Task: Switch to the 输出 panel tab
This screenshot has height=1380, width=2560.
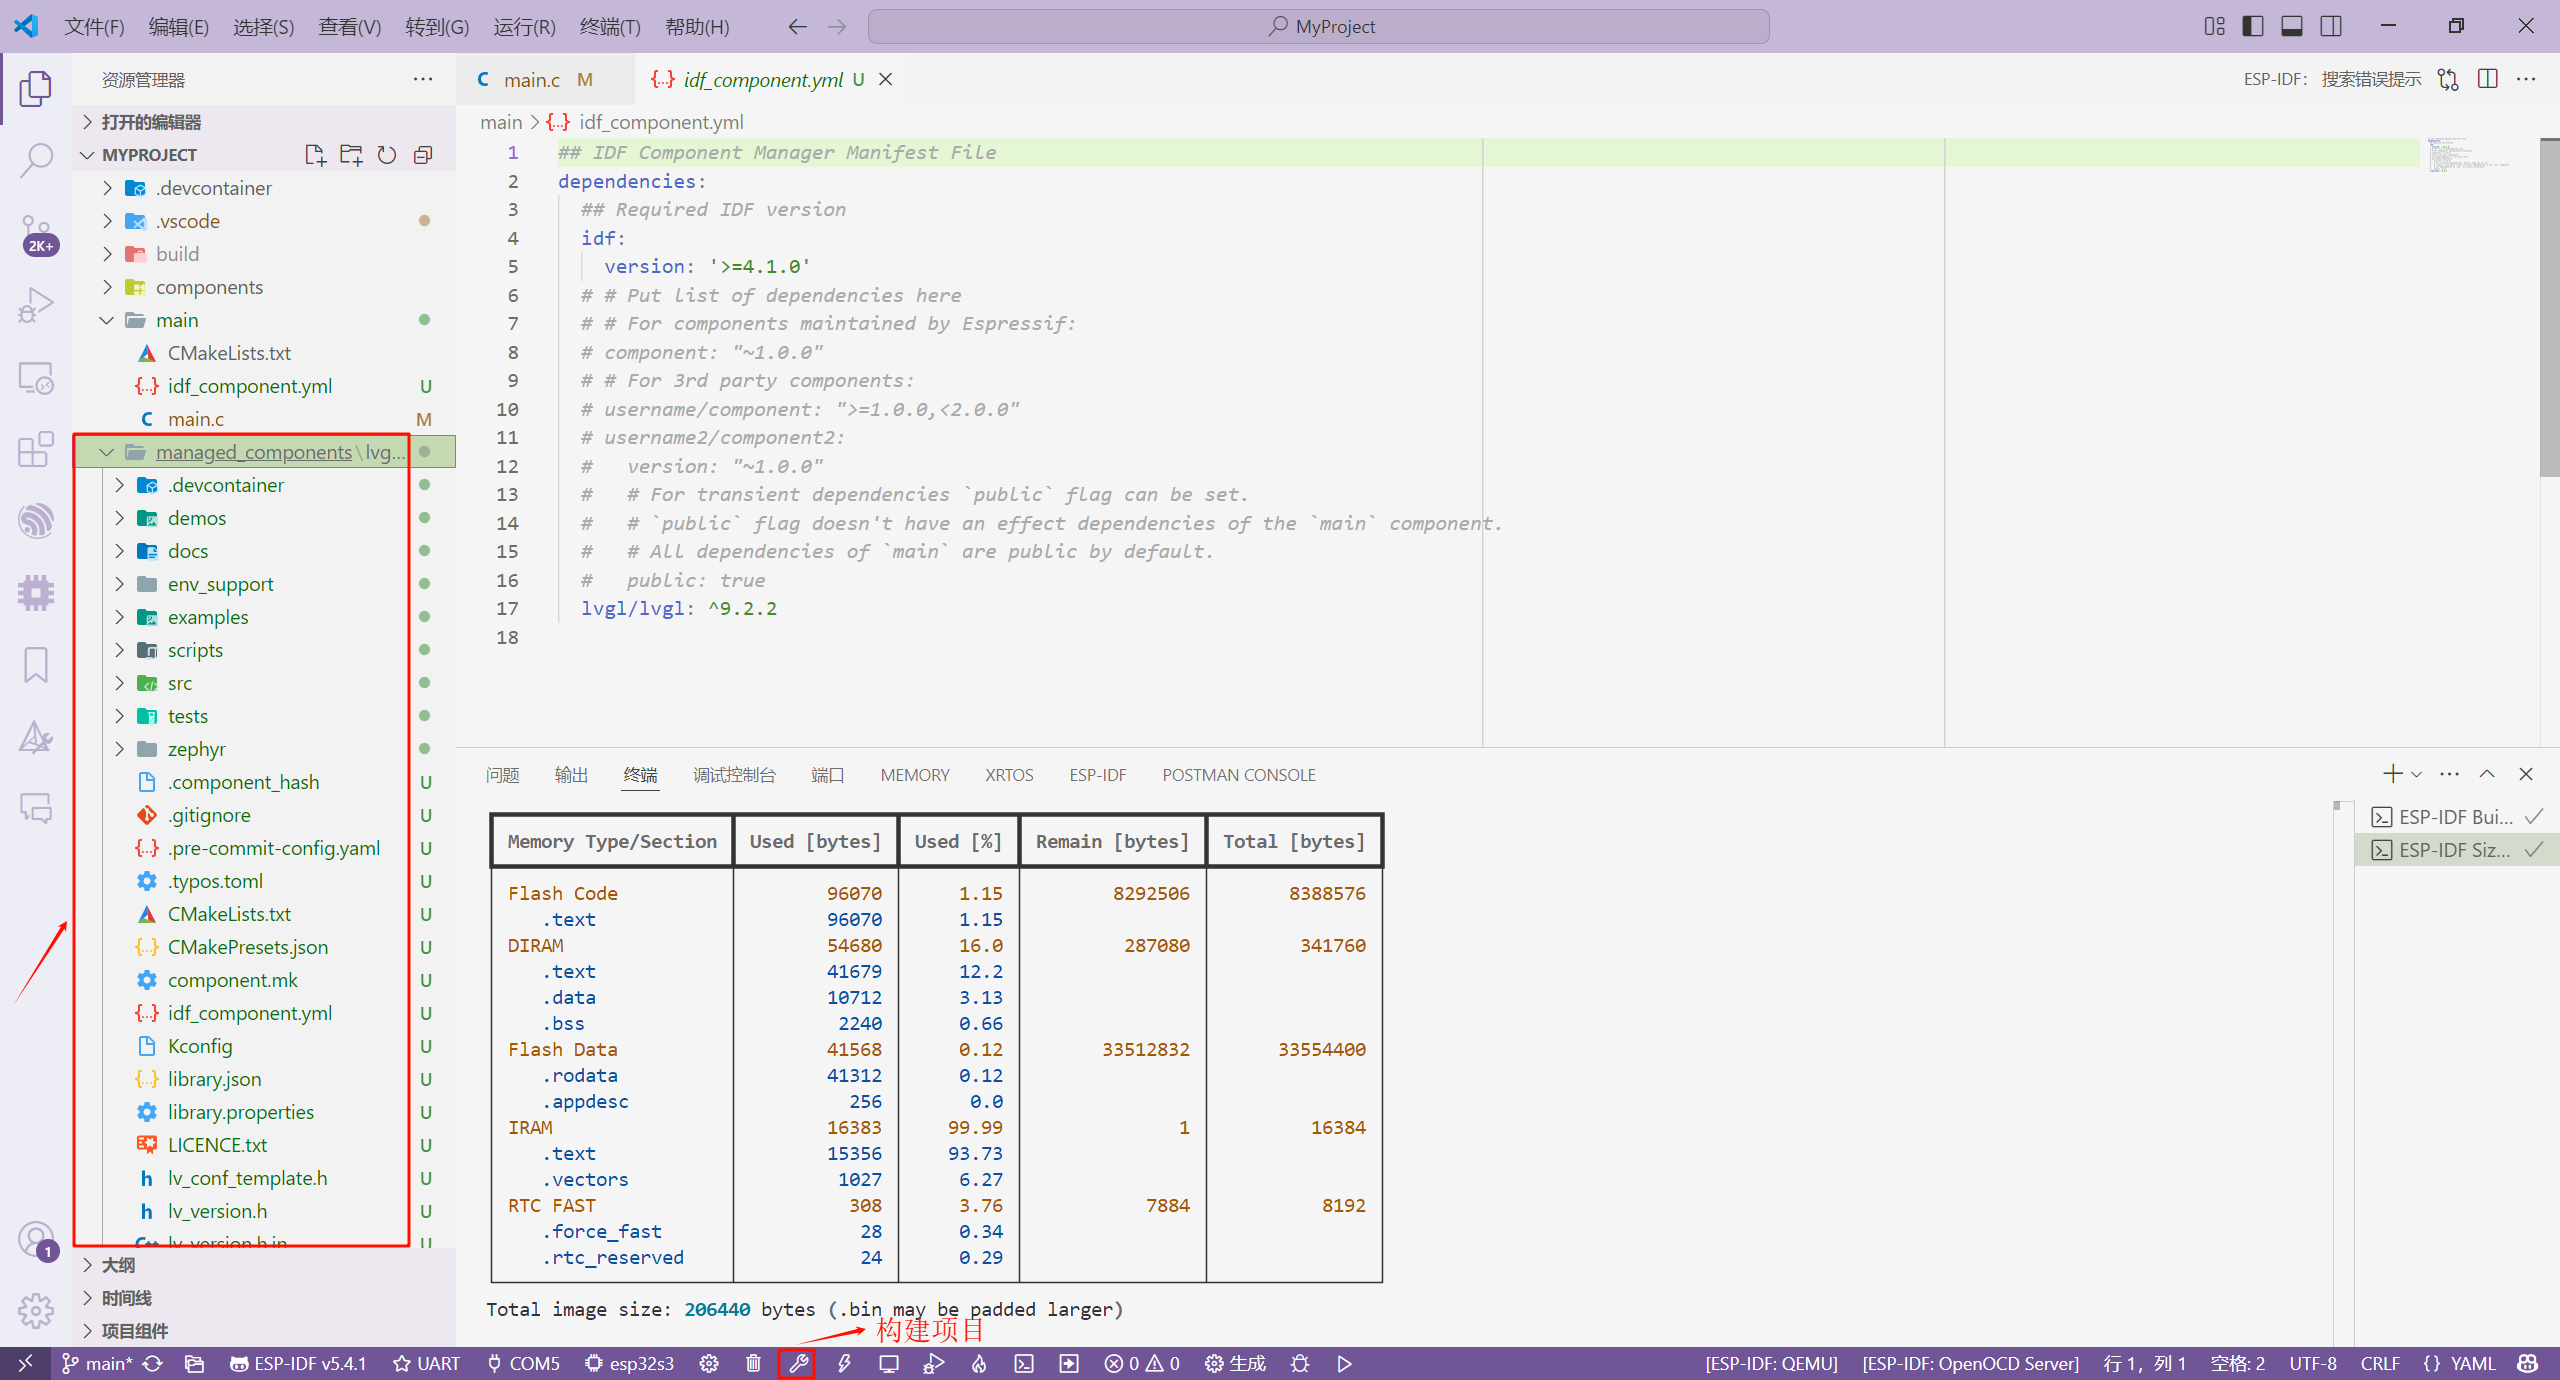Action: 571,775
